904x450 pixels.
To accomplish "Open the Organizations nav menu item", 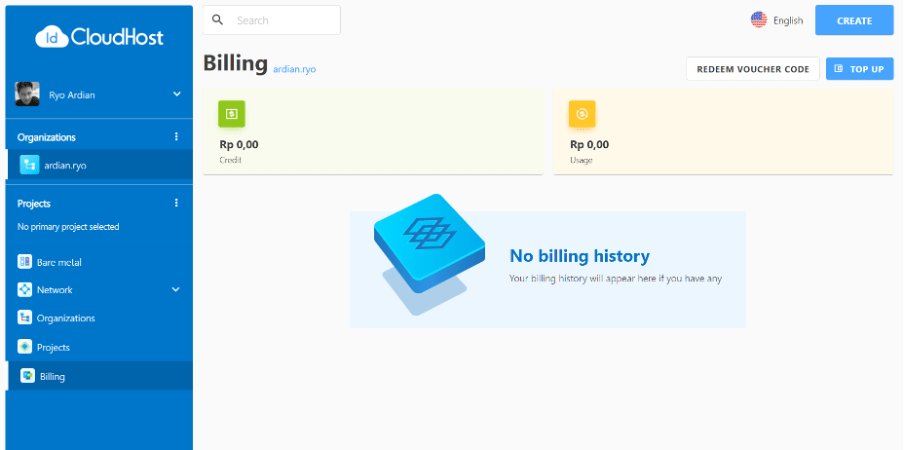I will pyautogui.click(x=99, y=318).
